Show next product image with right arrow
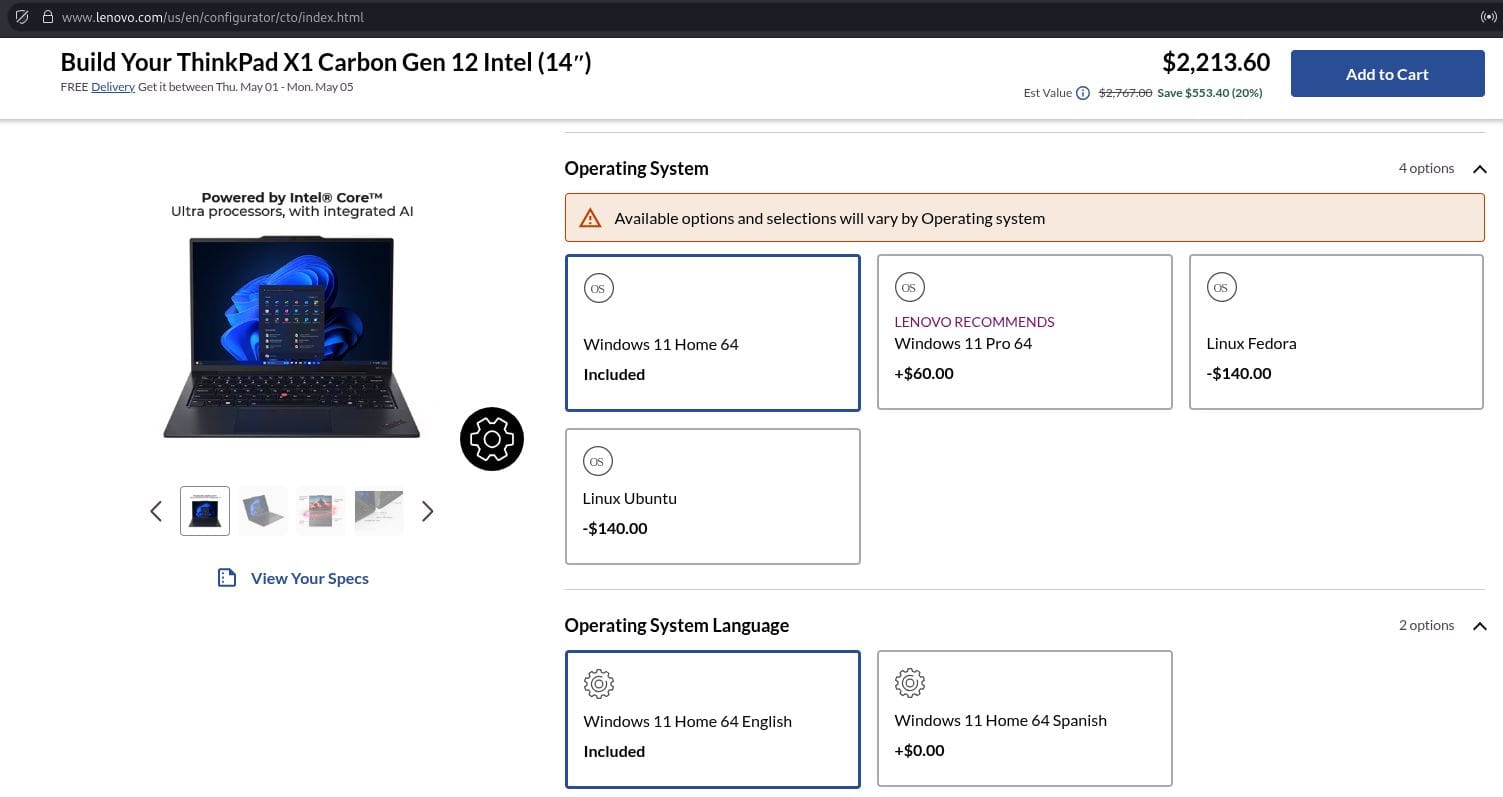Image resolution: width=1503 pixels, height=797 pixels. coord(427,511)
